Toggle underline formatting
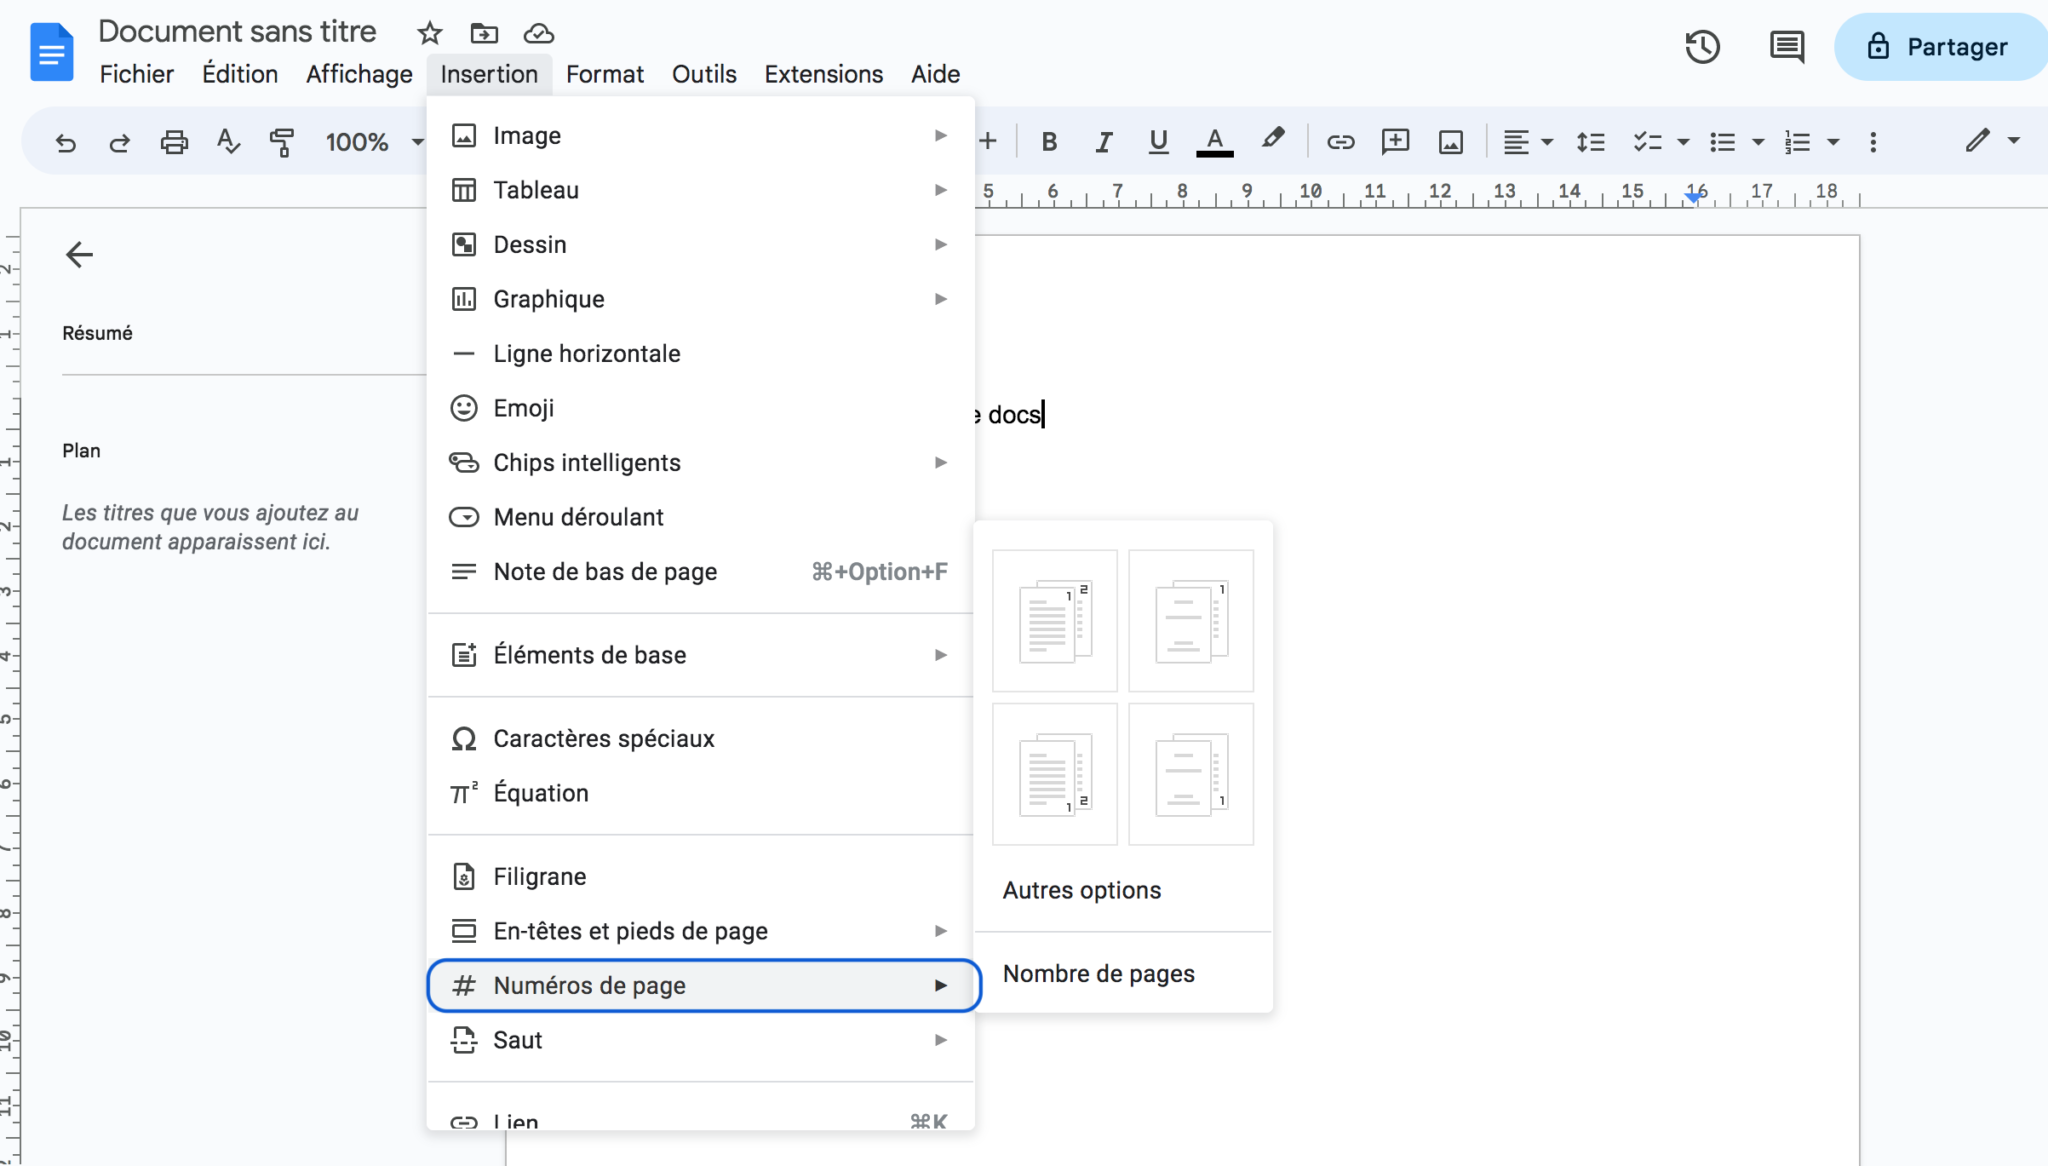Screen dimensions: 2048x1166 (x=1157, y=141)
